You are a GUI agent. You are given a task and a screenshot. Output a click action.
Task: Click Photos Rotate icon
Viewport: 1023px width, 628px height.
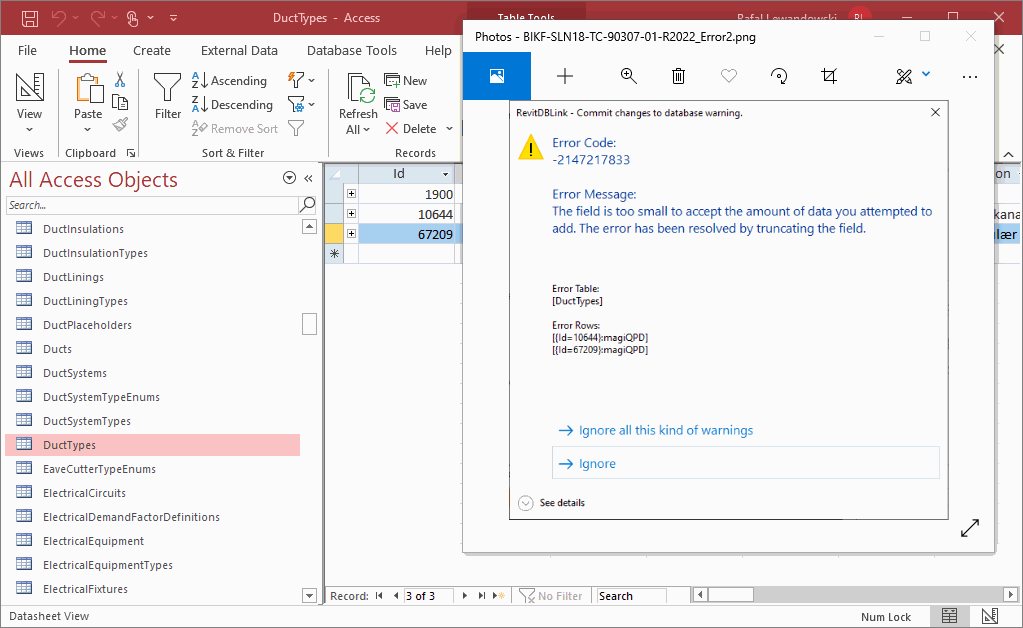pos(779,76)
